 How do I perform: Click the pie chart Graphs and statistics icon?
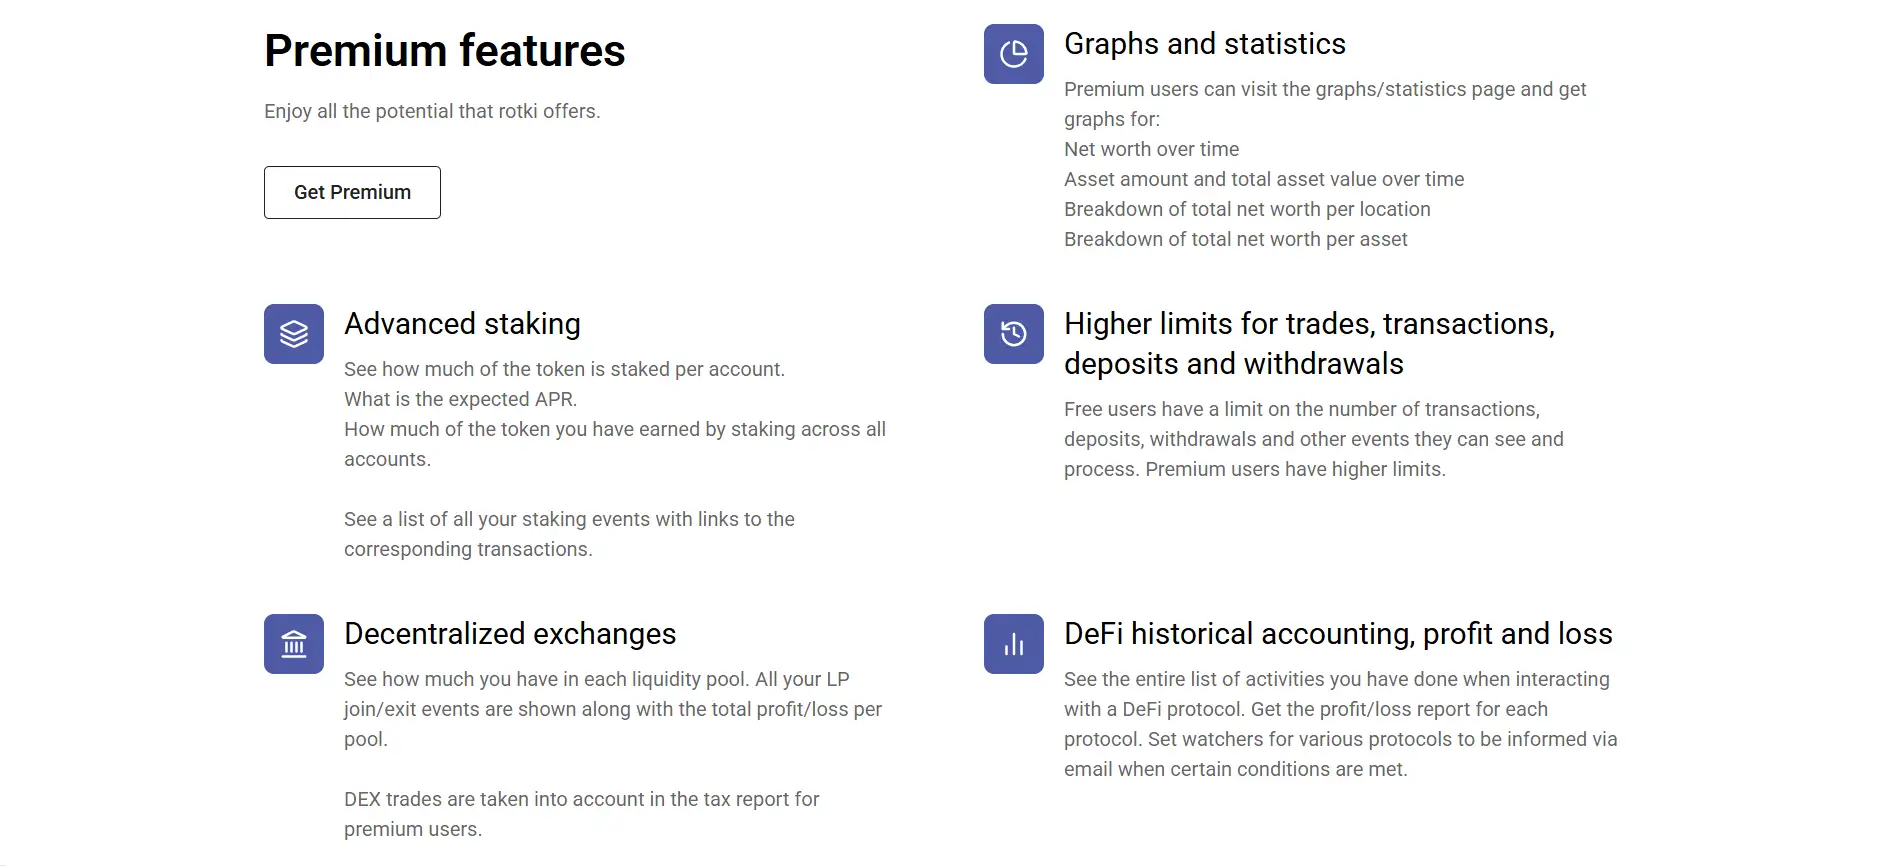pos(1013,54)
